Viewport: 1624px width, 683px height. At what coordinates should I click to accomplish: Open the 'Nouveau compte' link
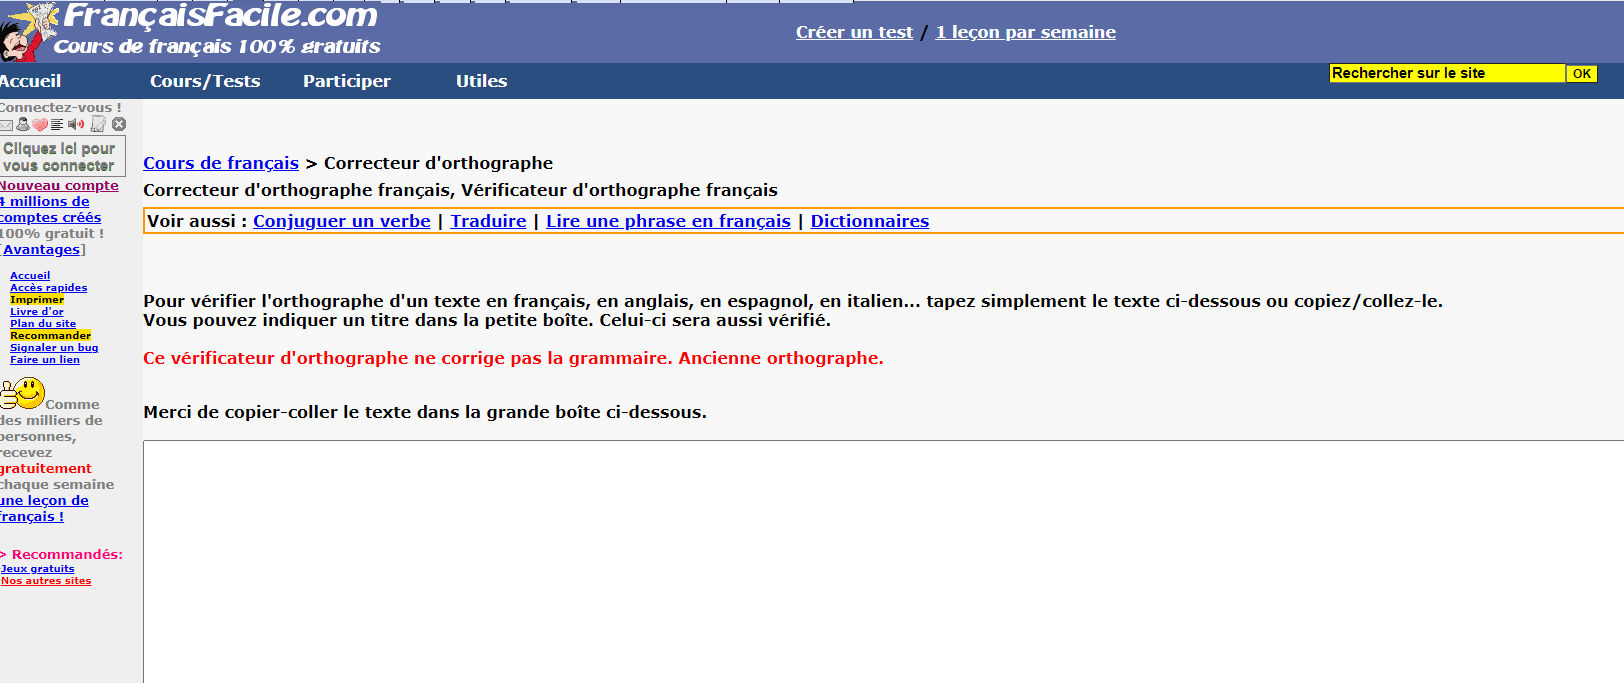[59, 185]
